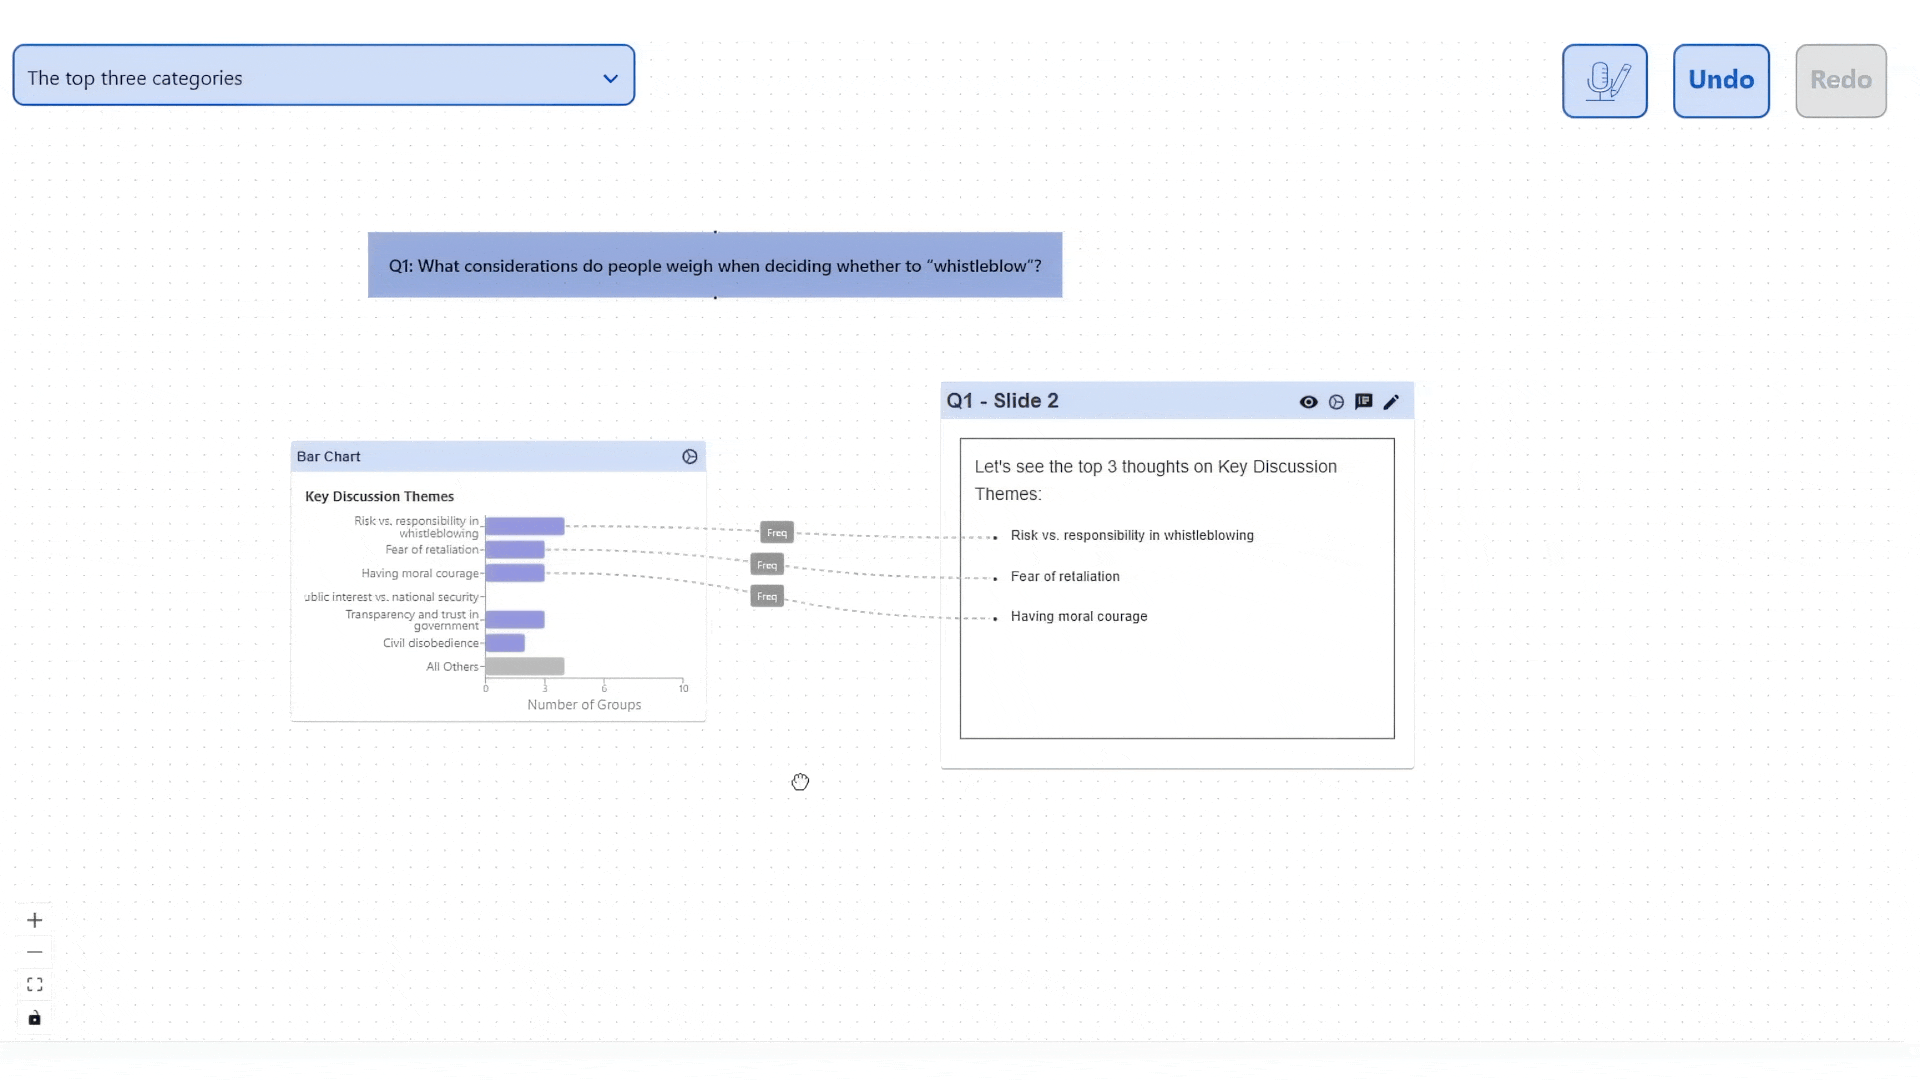Fit canvas view using the frame icon
This screenshot has width=1920, height=1080.
[x=35, y=985]
